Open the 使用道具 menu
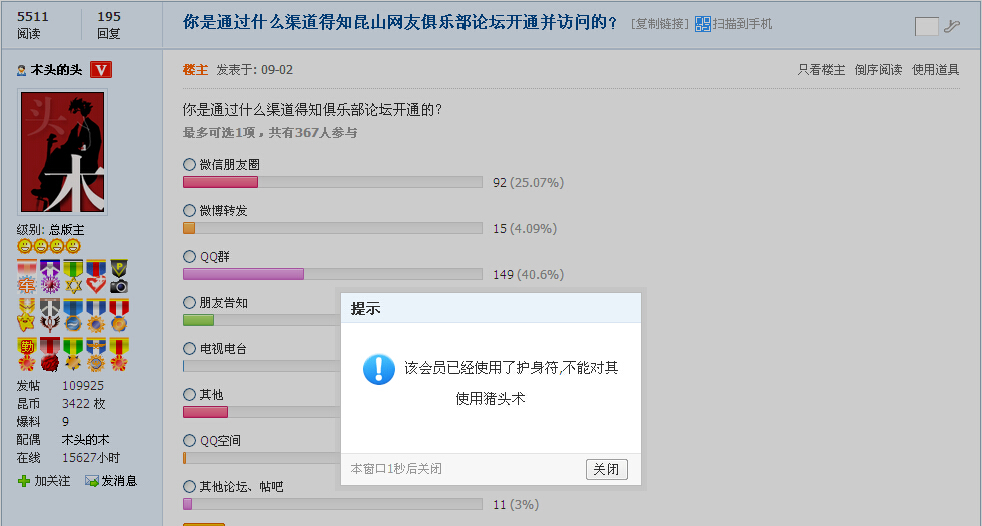This screenshot has height=526, width=982. coord(935,70)
